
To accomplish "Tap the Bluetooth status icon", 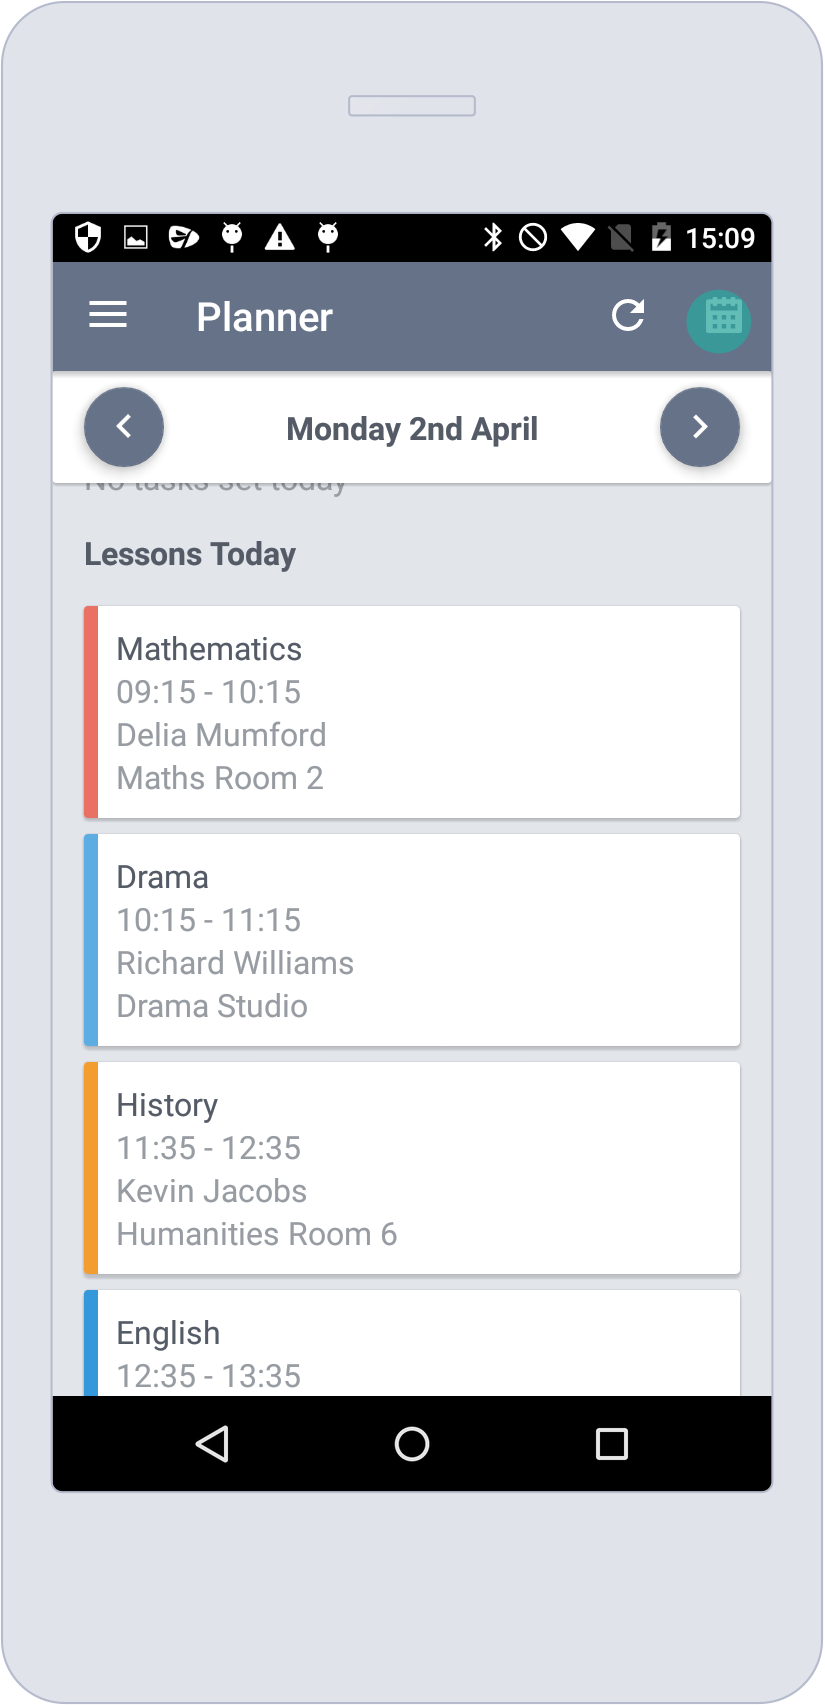I will (492, 237).
